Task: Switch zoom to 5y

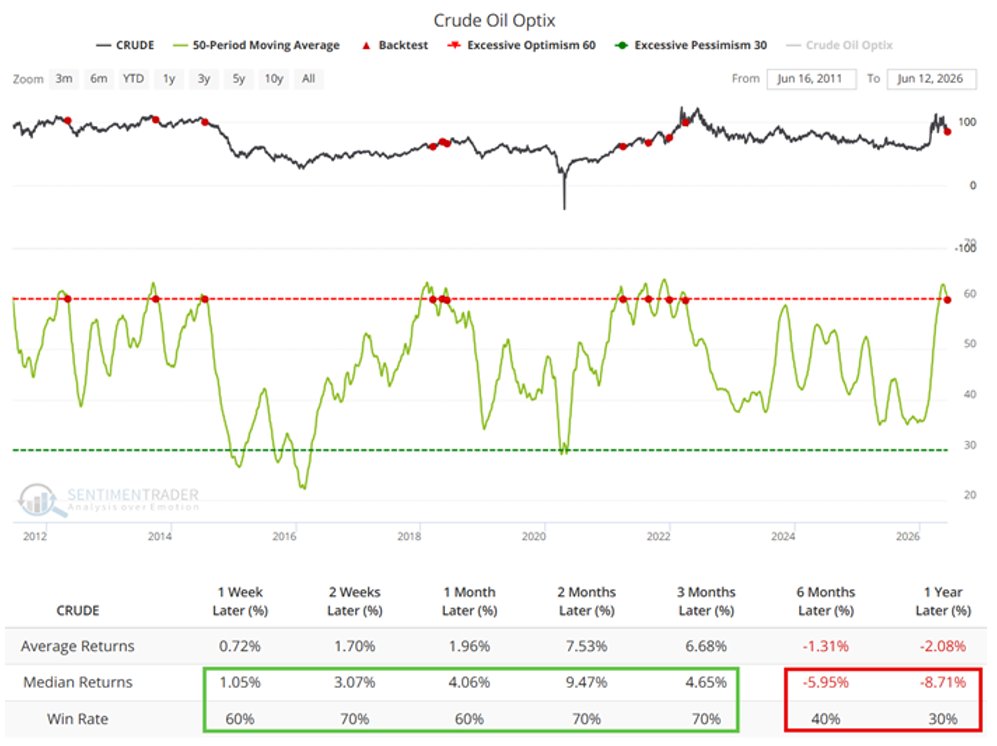Action: [238, 79]
